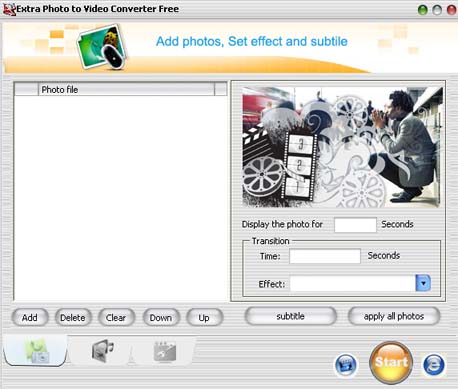The height and width of the screenshot is (389, 458).
Task: Click the Transition Time input field
Action: pos(325,256)
